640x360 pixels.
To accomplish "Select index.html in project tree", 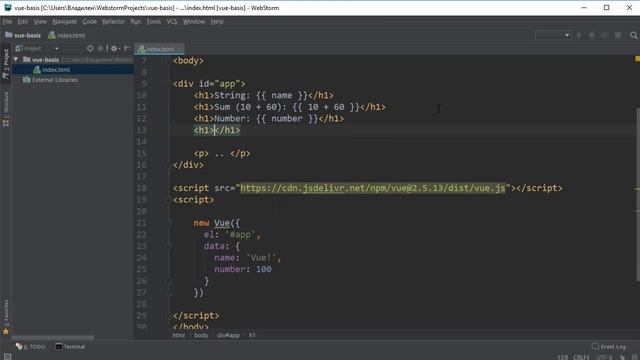I will pyautogui.click(x=56, y=70).
